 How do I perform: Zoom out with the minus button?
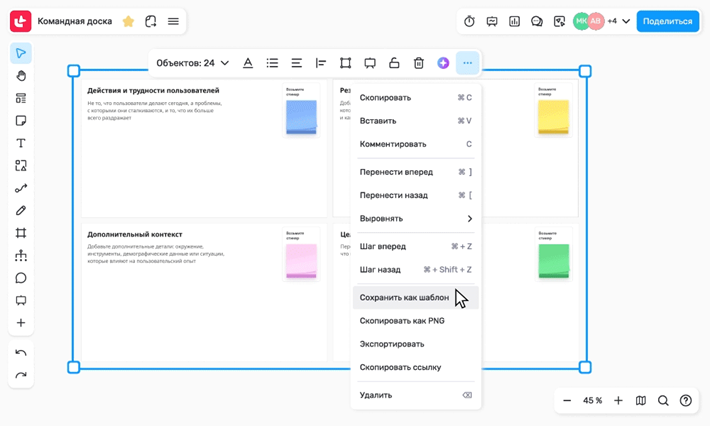click(x=567, y=401)
